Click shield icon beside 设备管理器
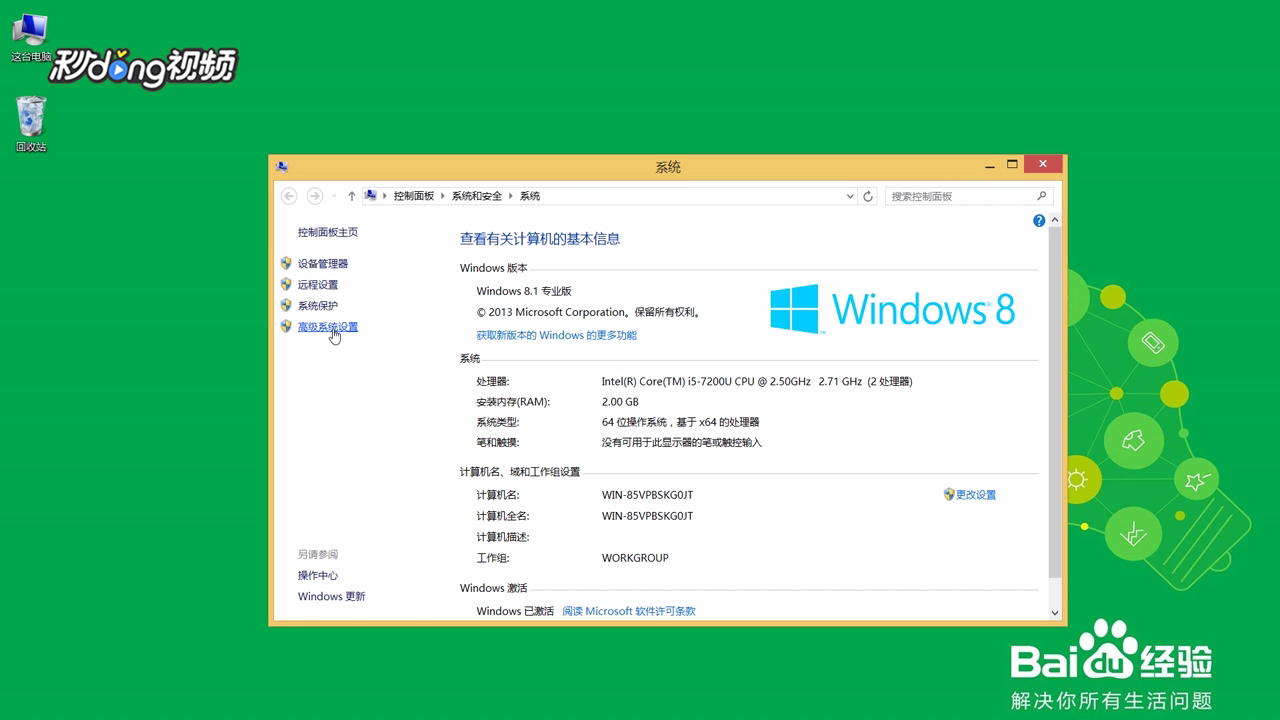 286,263
